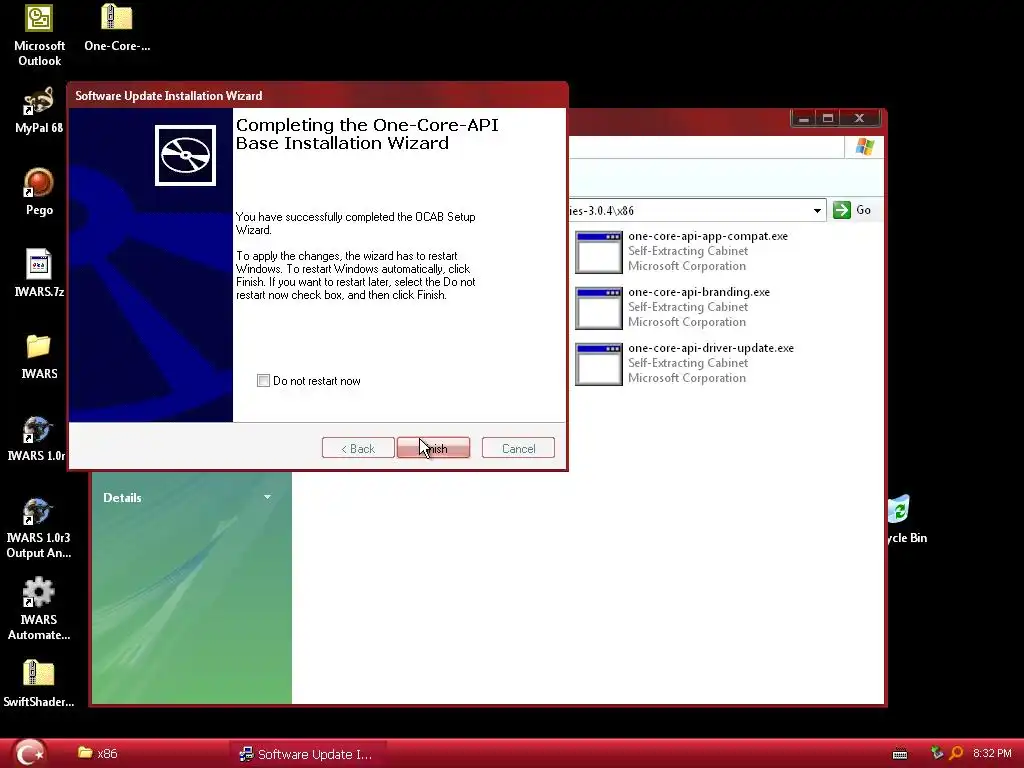1024x768 pixels.
Task: Click the network tray icon
Action: (936, 753)
